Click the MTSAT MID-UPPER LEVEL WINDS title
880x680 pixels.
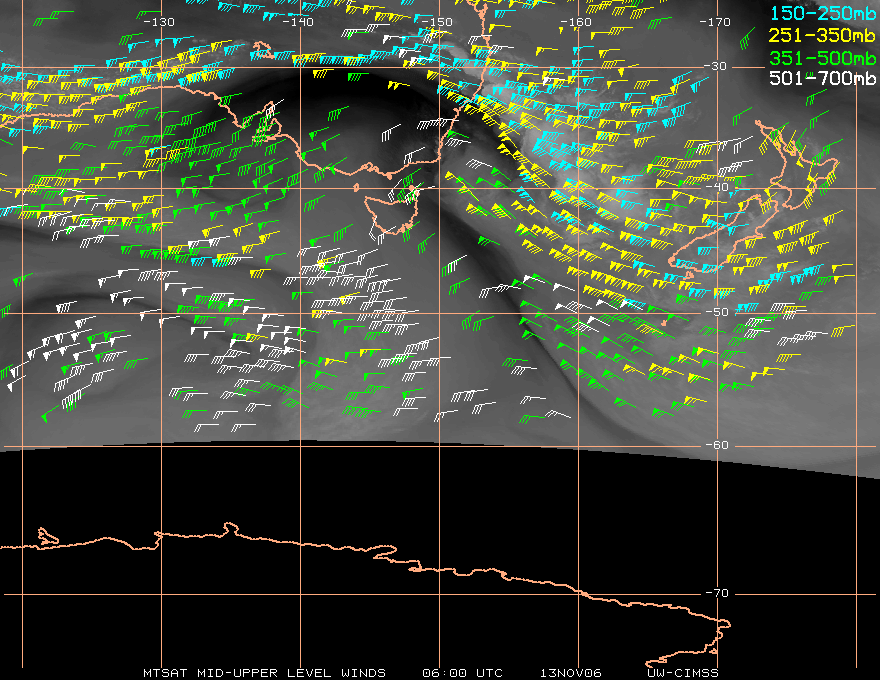click(264, 673)
